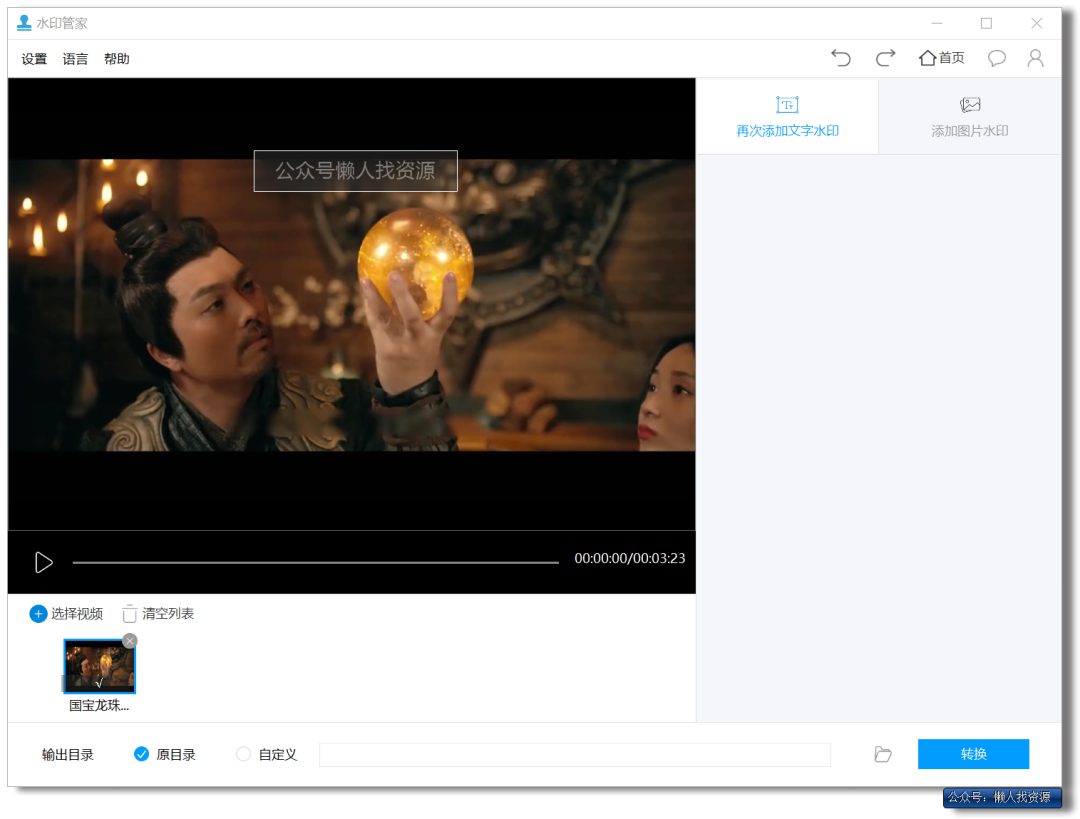
Task: Go to the 首页 home page
Action: (x=942, y=58)
